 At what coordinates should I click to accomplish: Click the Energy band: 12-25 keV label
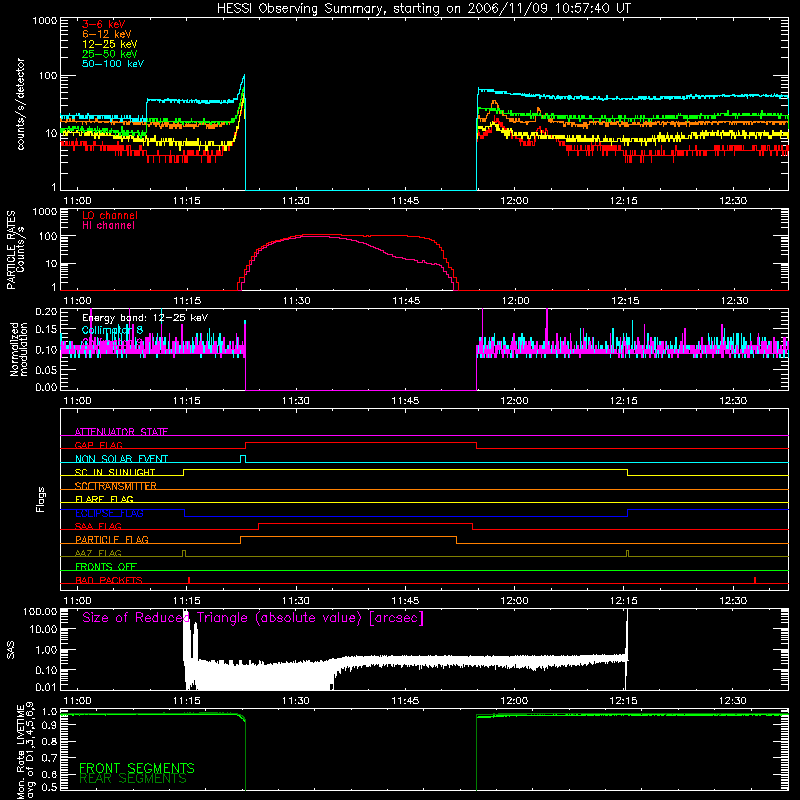click(x=145, y=318)
